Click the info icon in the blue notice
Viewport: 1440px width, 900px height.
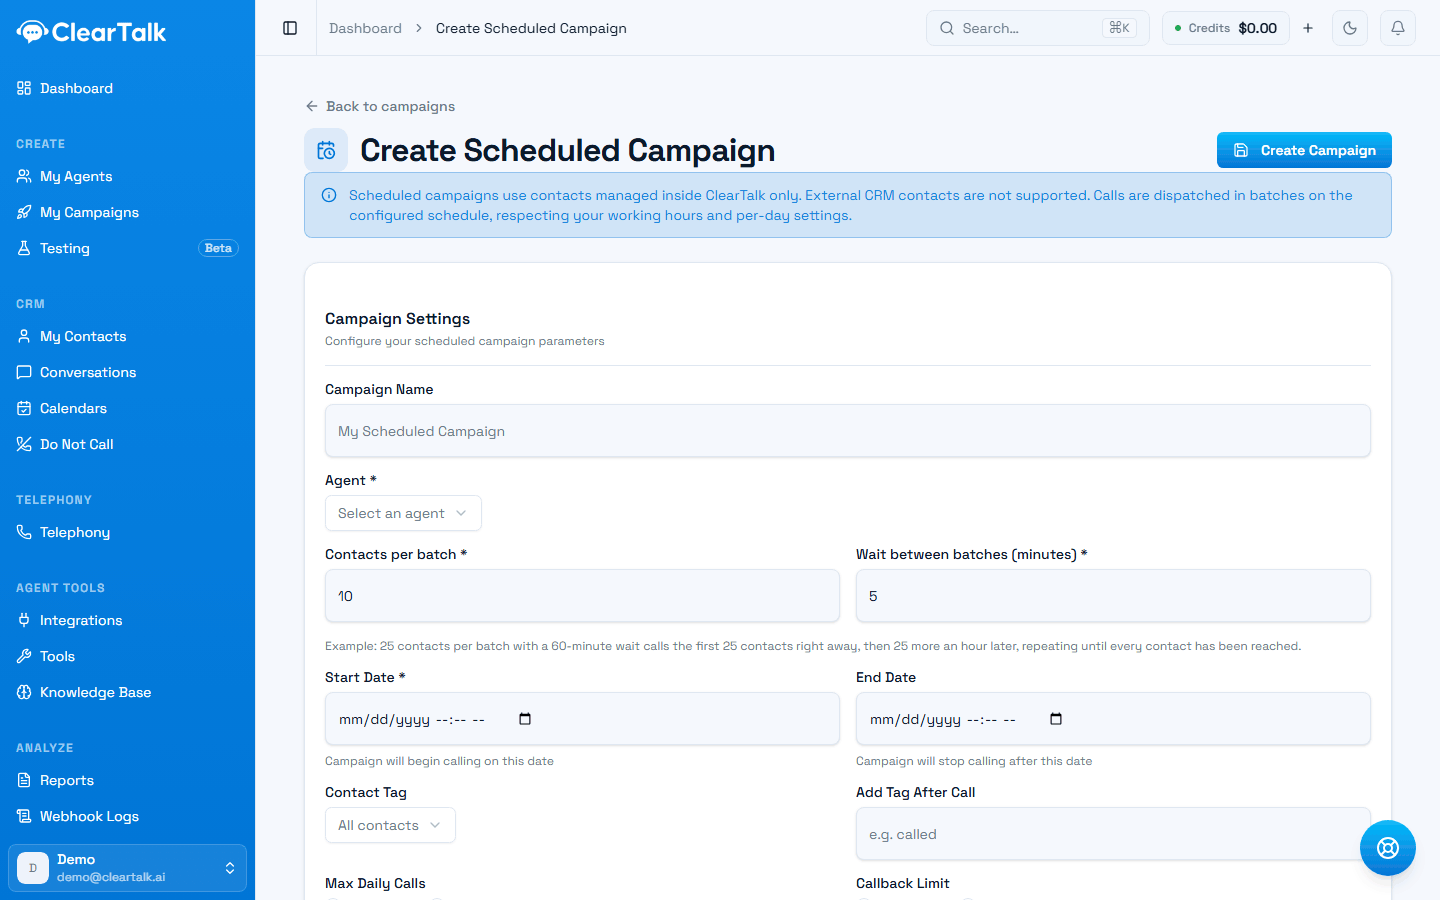pyautogui.click(x=329, y=195)
